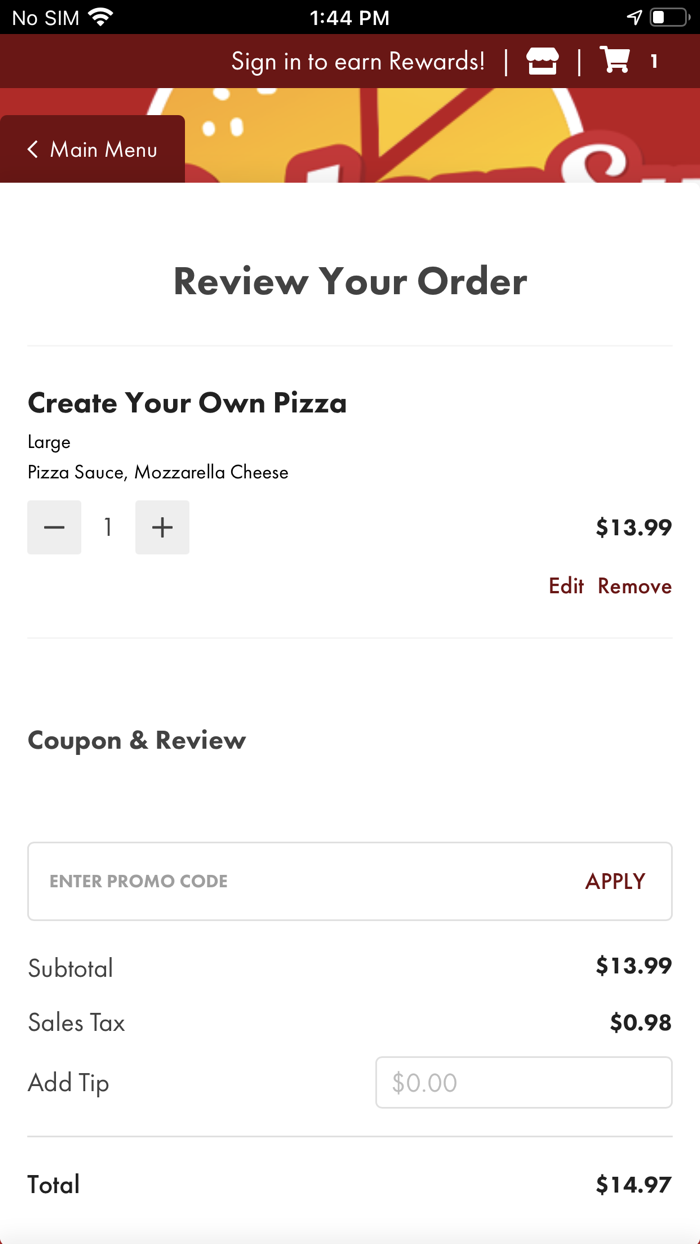Decrease pizza quantity with the minus button
700x1244 pixels.
[54, 527]
